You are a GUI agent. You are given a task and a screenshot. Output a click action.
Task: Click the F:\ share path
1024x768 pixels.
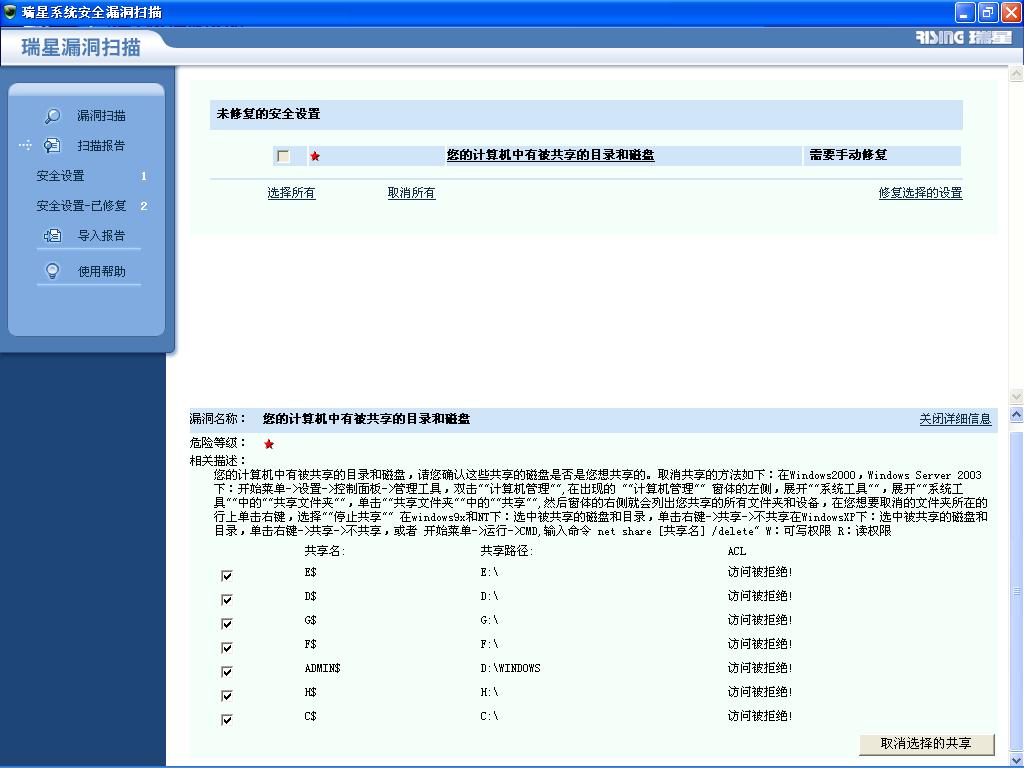coord(489,645)
